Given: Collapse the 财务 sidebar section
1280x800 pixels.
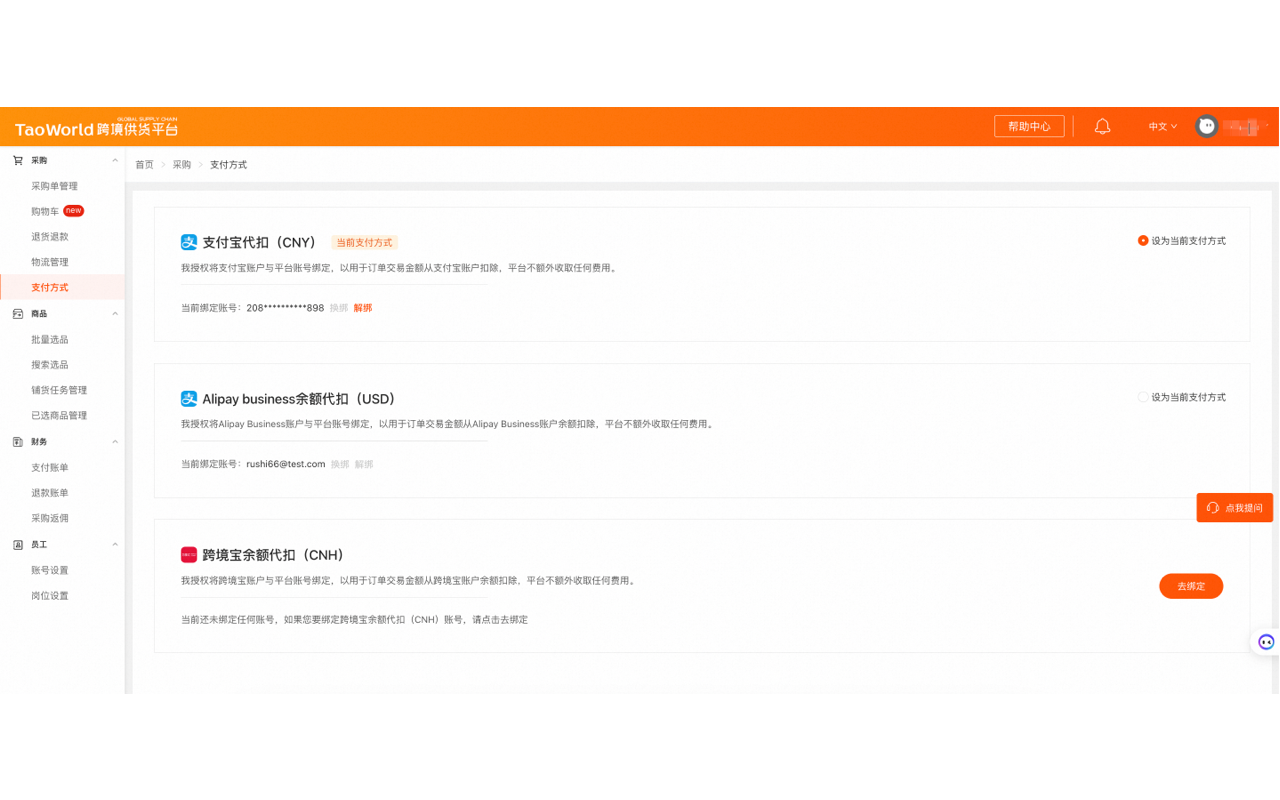Looking at the screenshot, I should [x=115, y=442].
